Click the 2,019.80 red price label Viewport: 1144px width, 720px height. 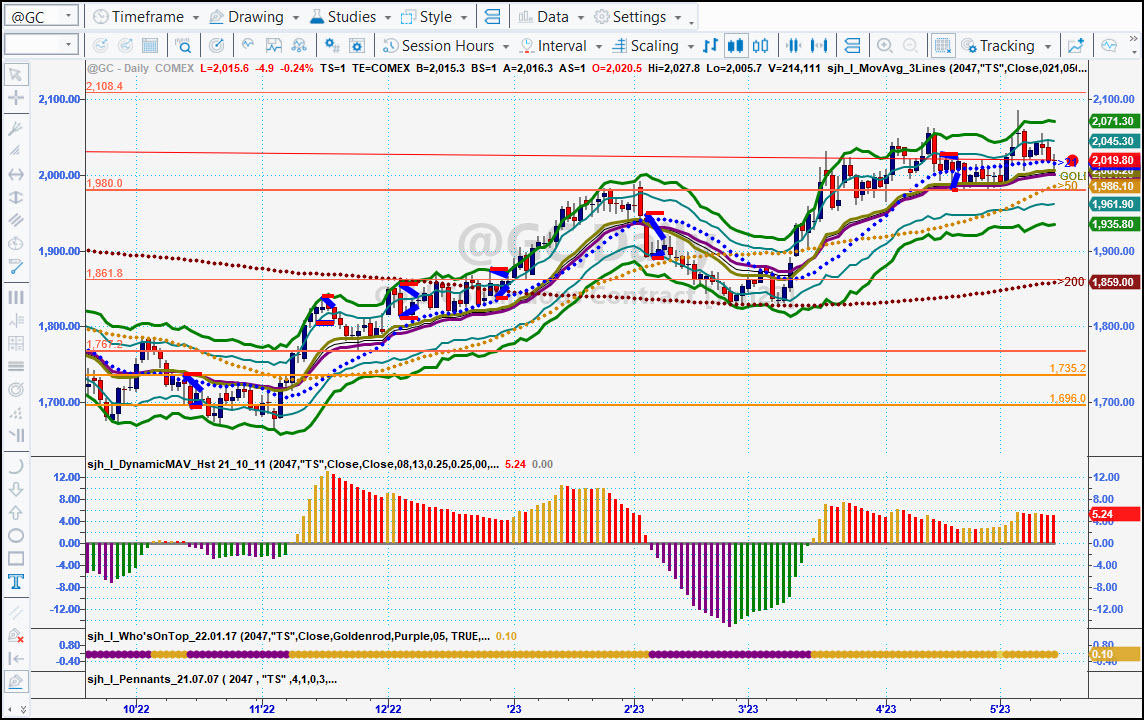coord(1114,160)
